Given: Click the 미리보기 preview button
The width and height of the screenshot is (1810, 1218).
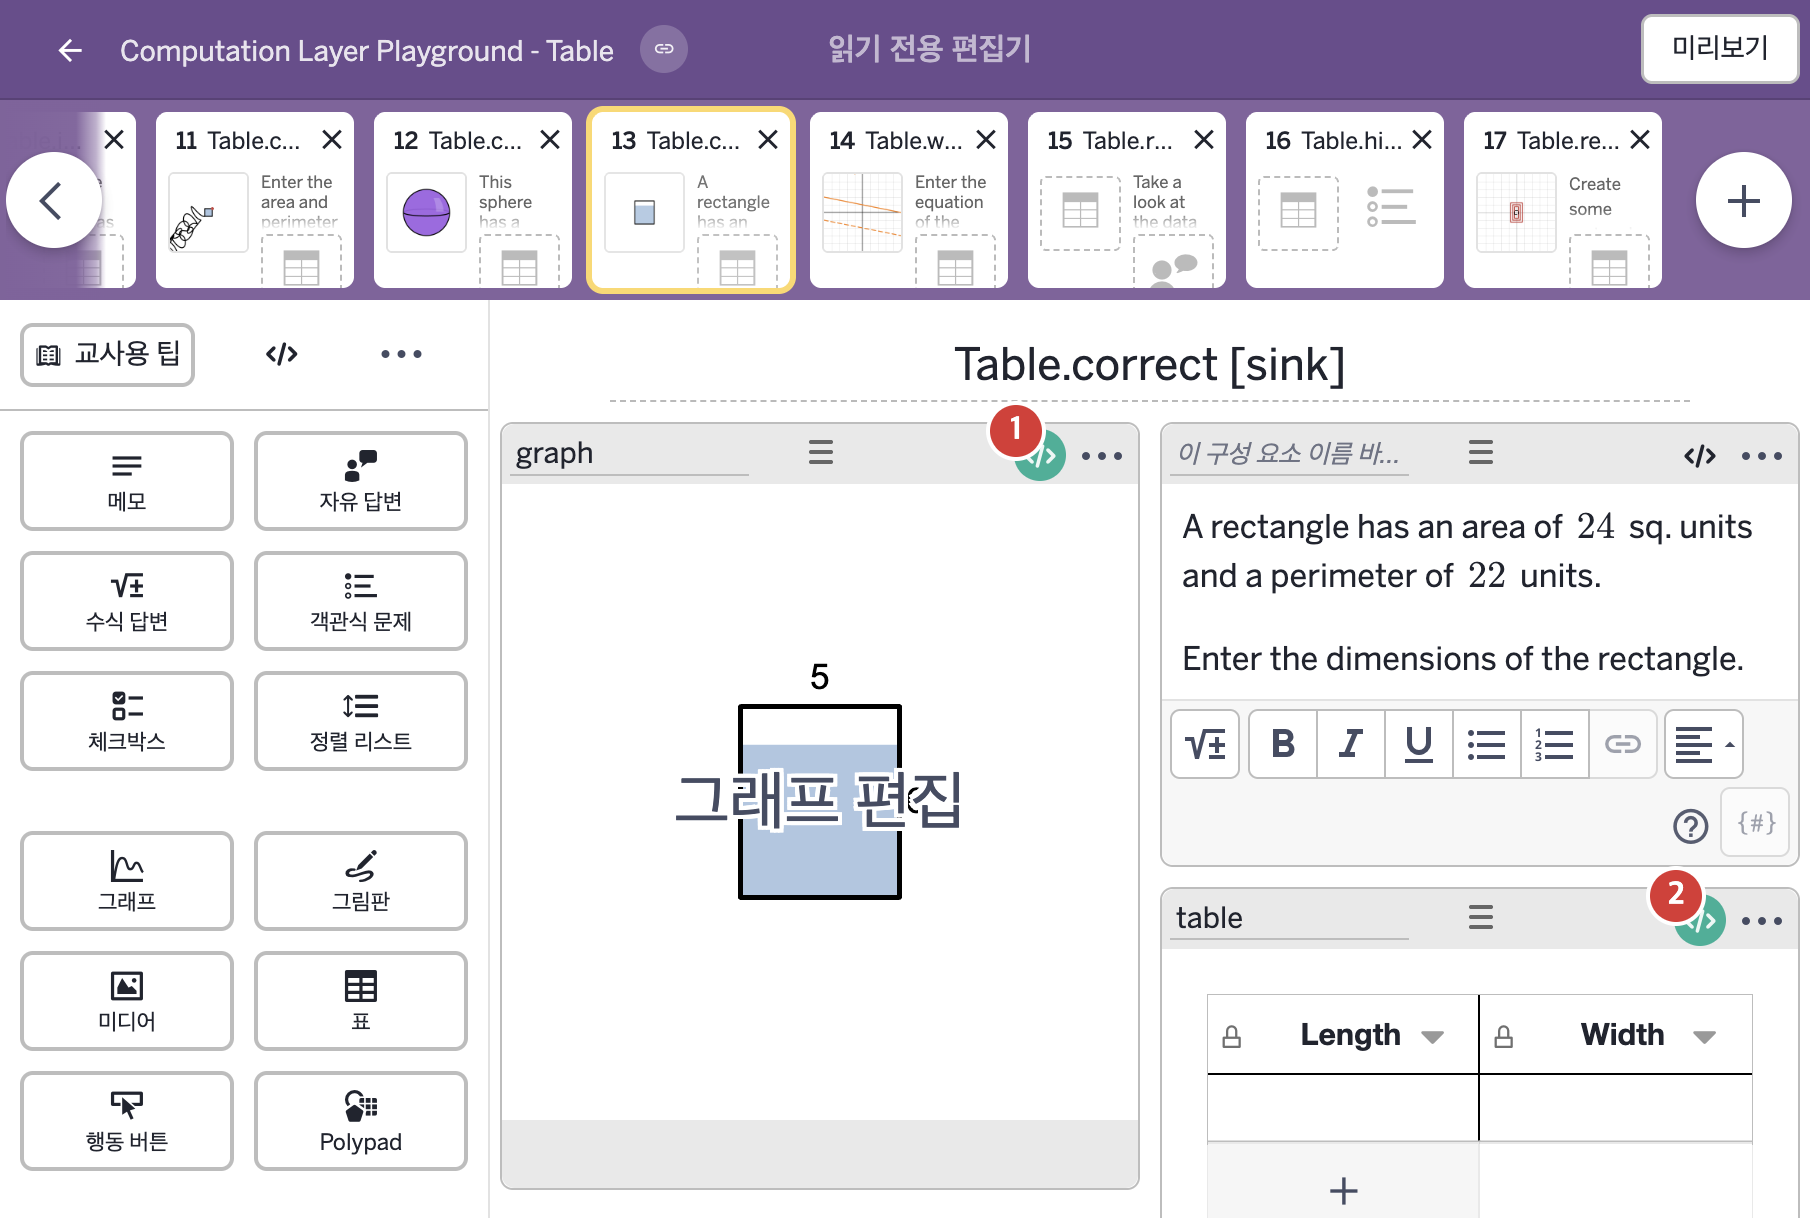Looking at the screenshot, I should click(1720, 48).
